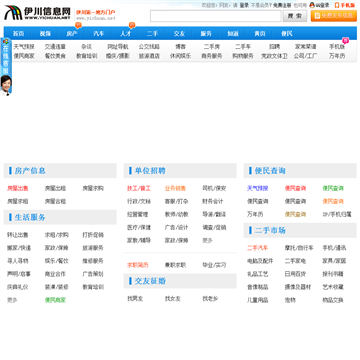Click 维修服务 under 生活服务
The image size is (360, 360).
(x=93, y=261)
